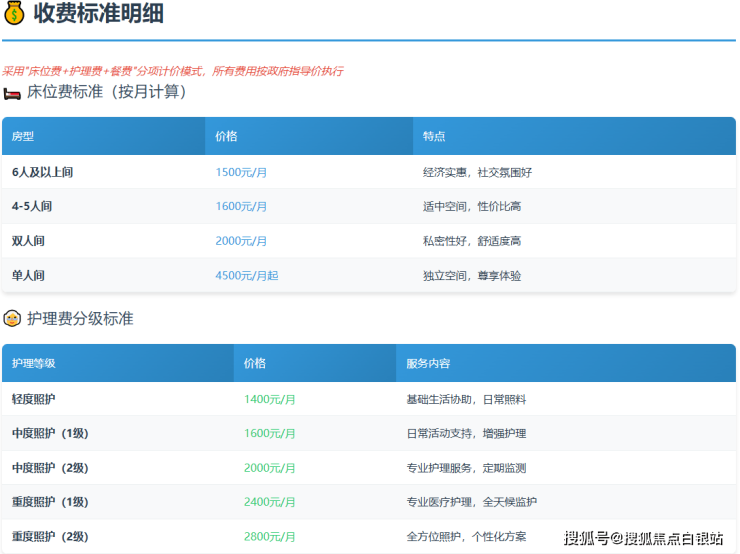Select the 特点 column header
Image resolution: width=740 pixels, height=554 pixels.
pos(434,136)
